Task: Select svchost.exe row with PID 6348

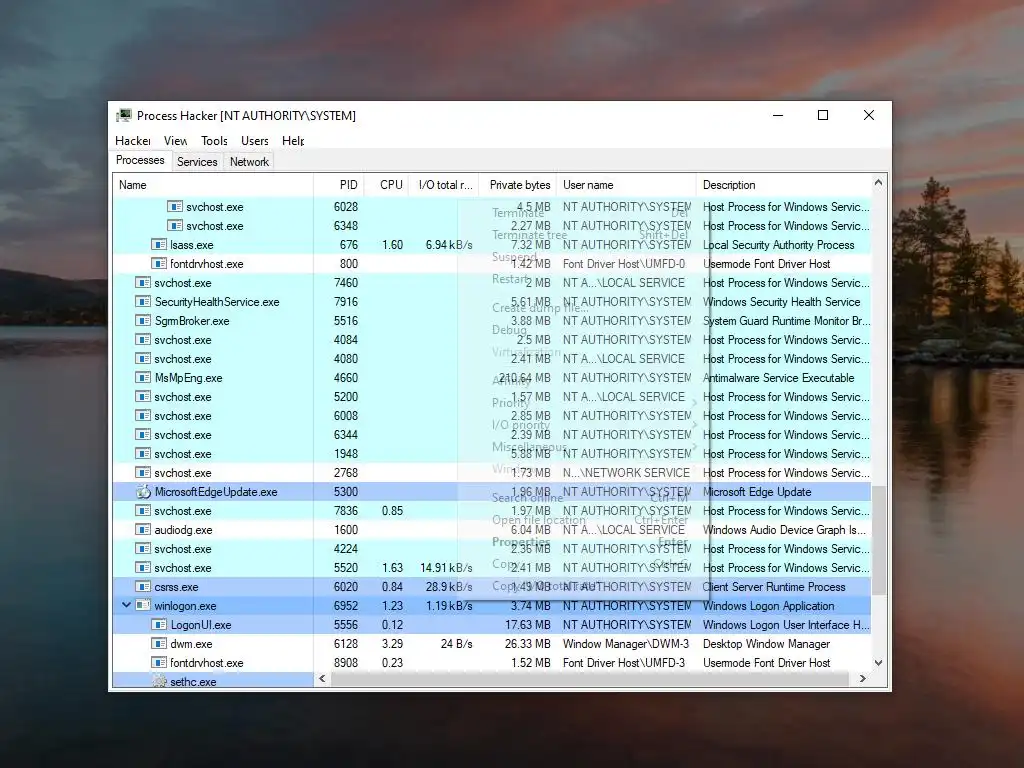Action: pos(492,226)
